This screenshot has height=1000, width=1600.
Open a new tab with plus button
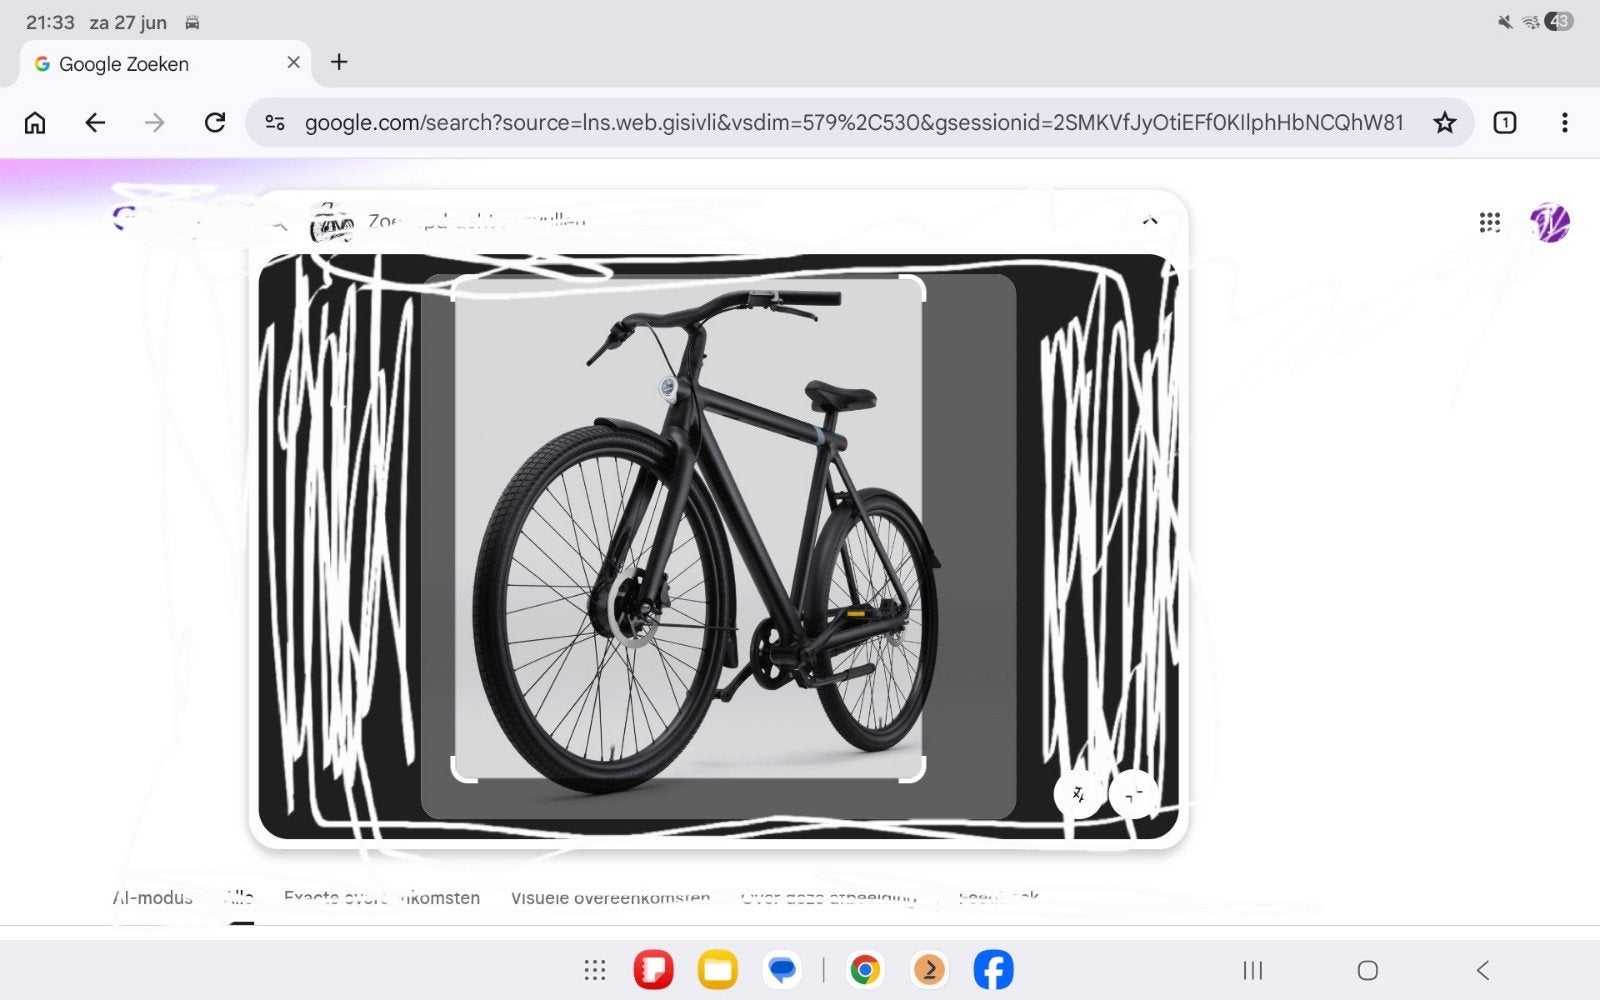339,62
